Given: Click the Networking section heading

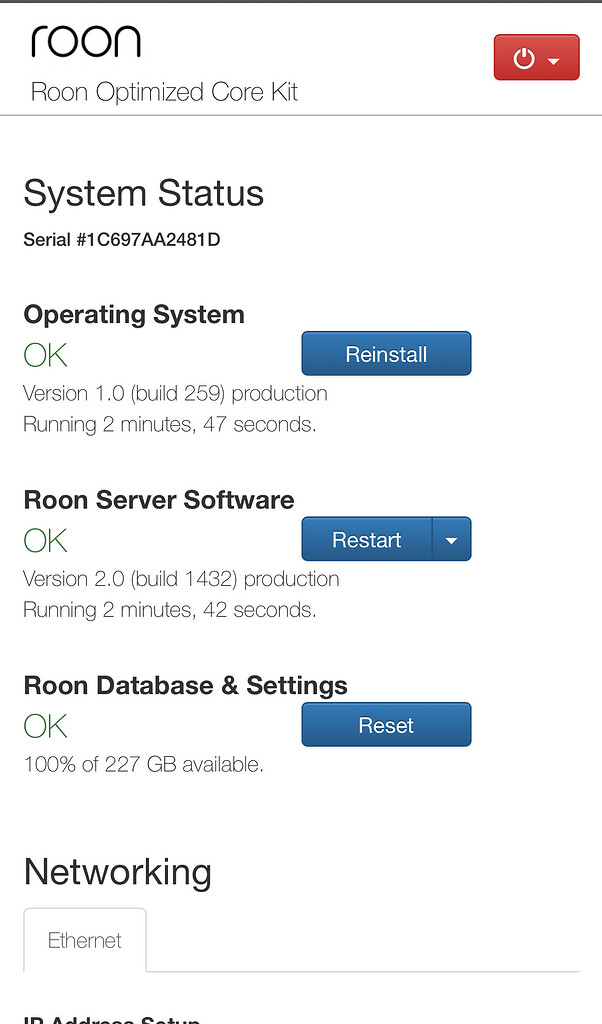Looking at the screenshot, I should click(x=117, y=872).
